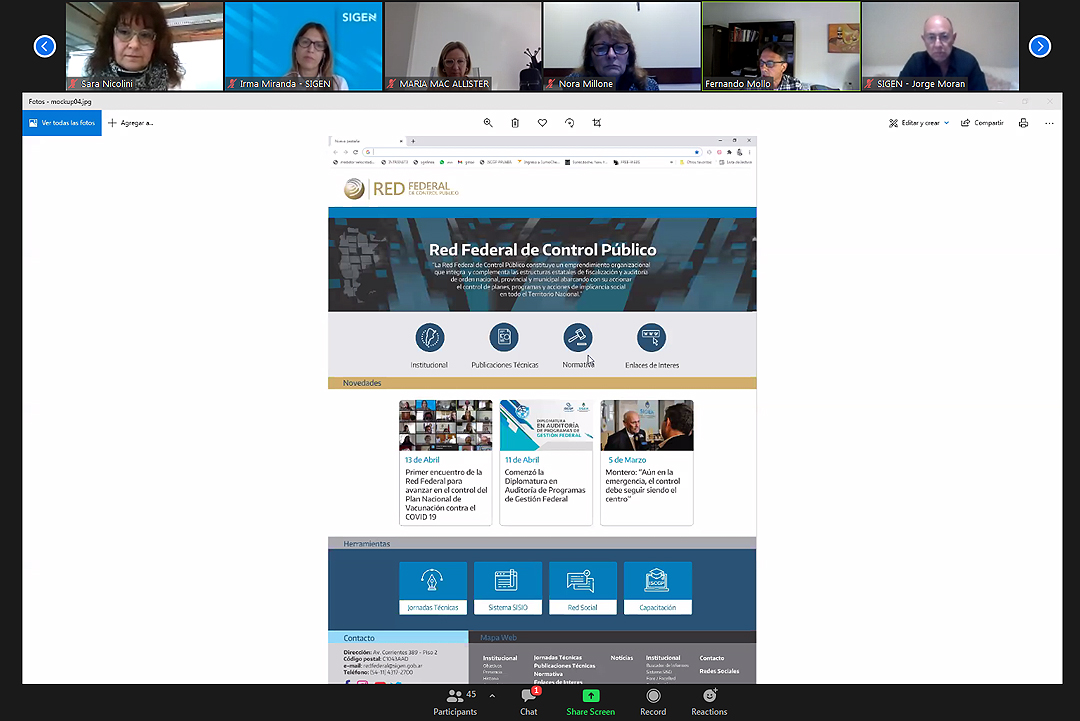Image resolution: width=1080 pixels, height=721 pixels.
Task: Open 'Editar y crear' dropdown
Action: pos(919,123)
